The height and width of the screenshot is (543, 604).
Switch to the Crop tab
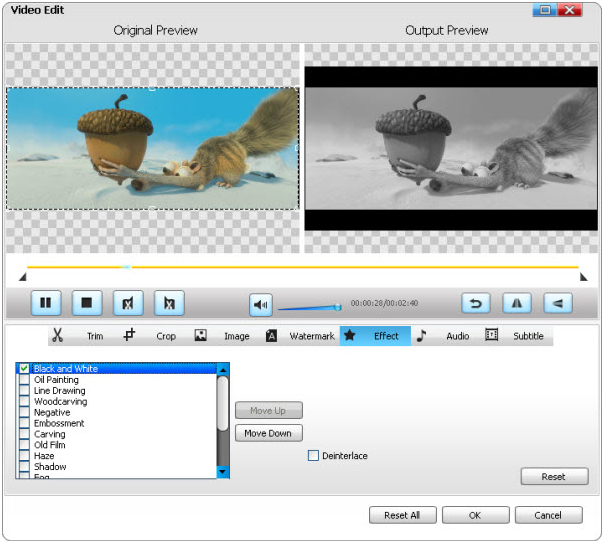tap(166, 336)
